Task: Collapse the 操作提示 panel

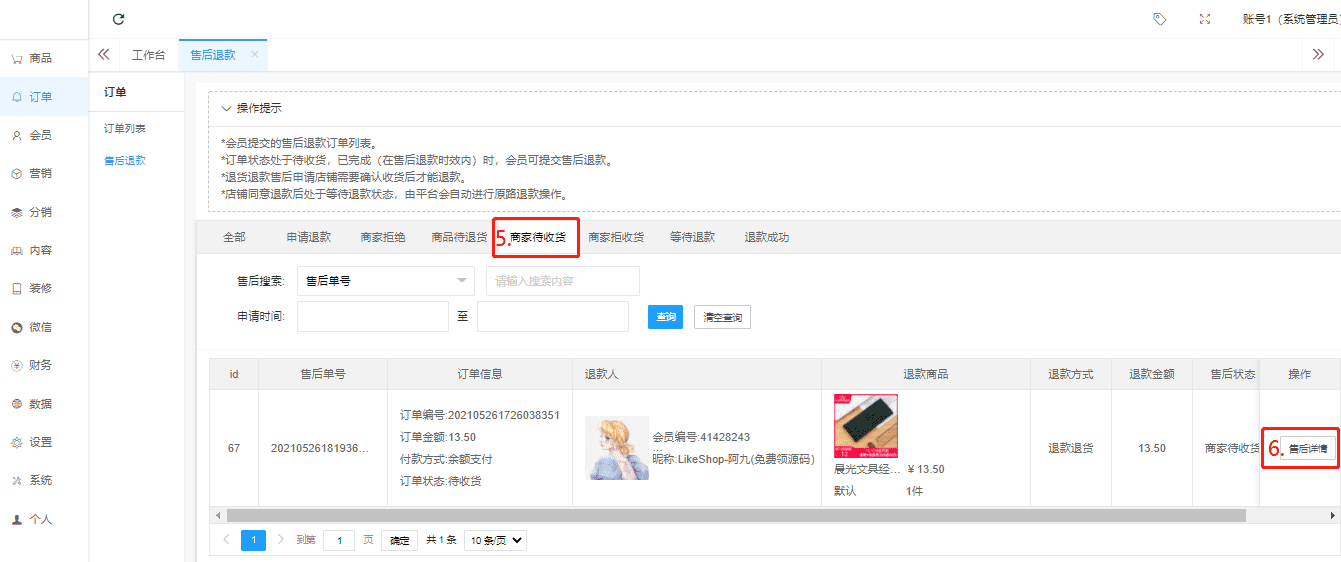Action: tap(227, 108)
